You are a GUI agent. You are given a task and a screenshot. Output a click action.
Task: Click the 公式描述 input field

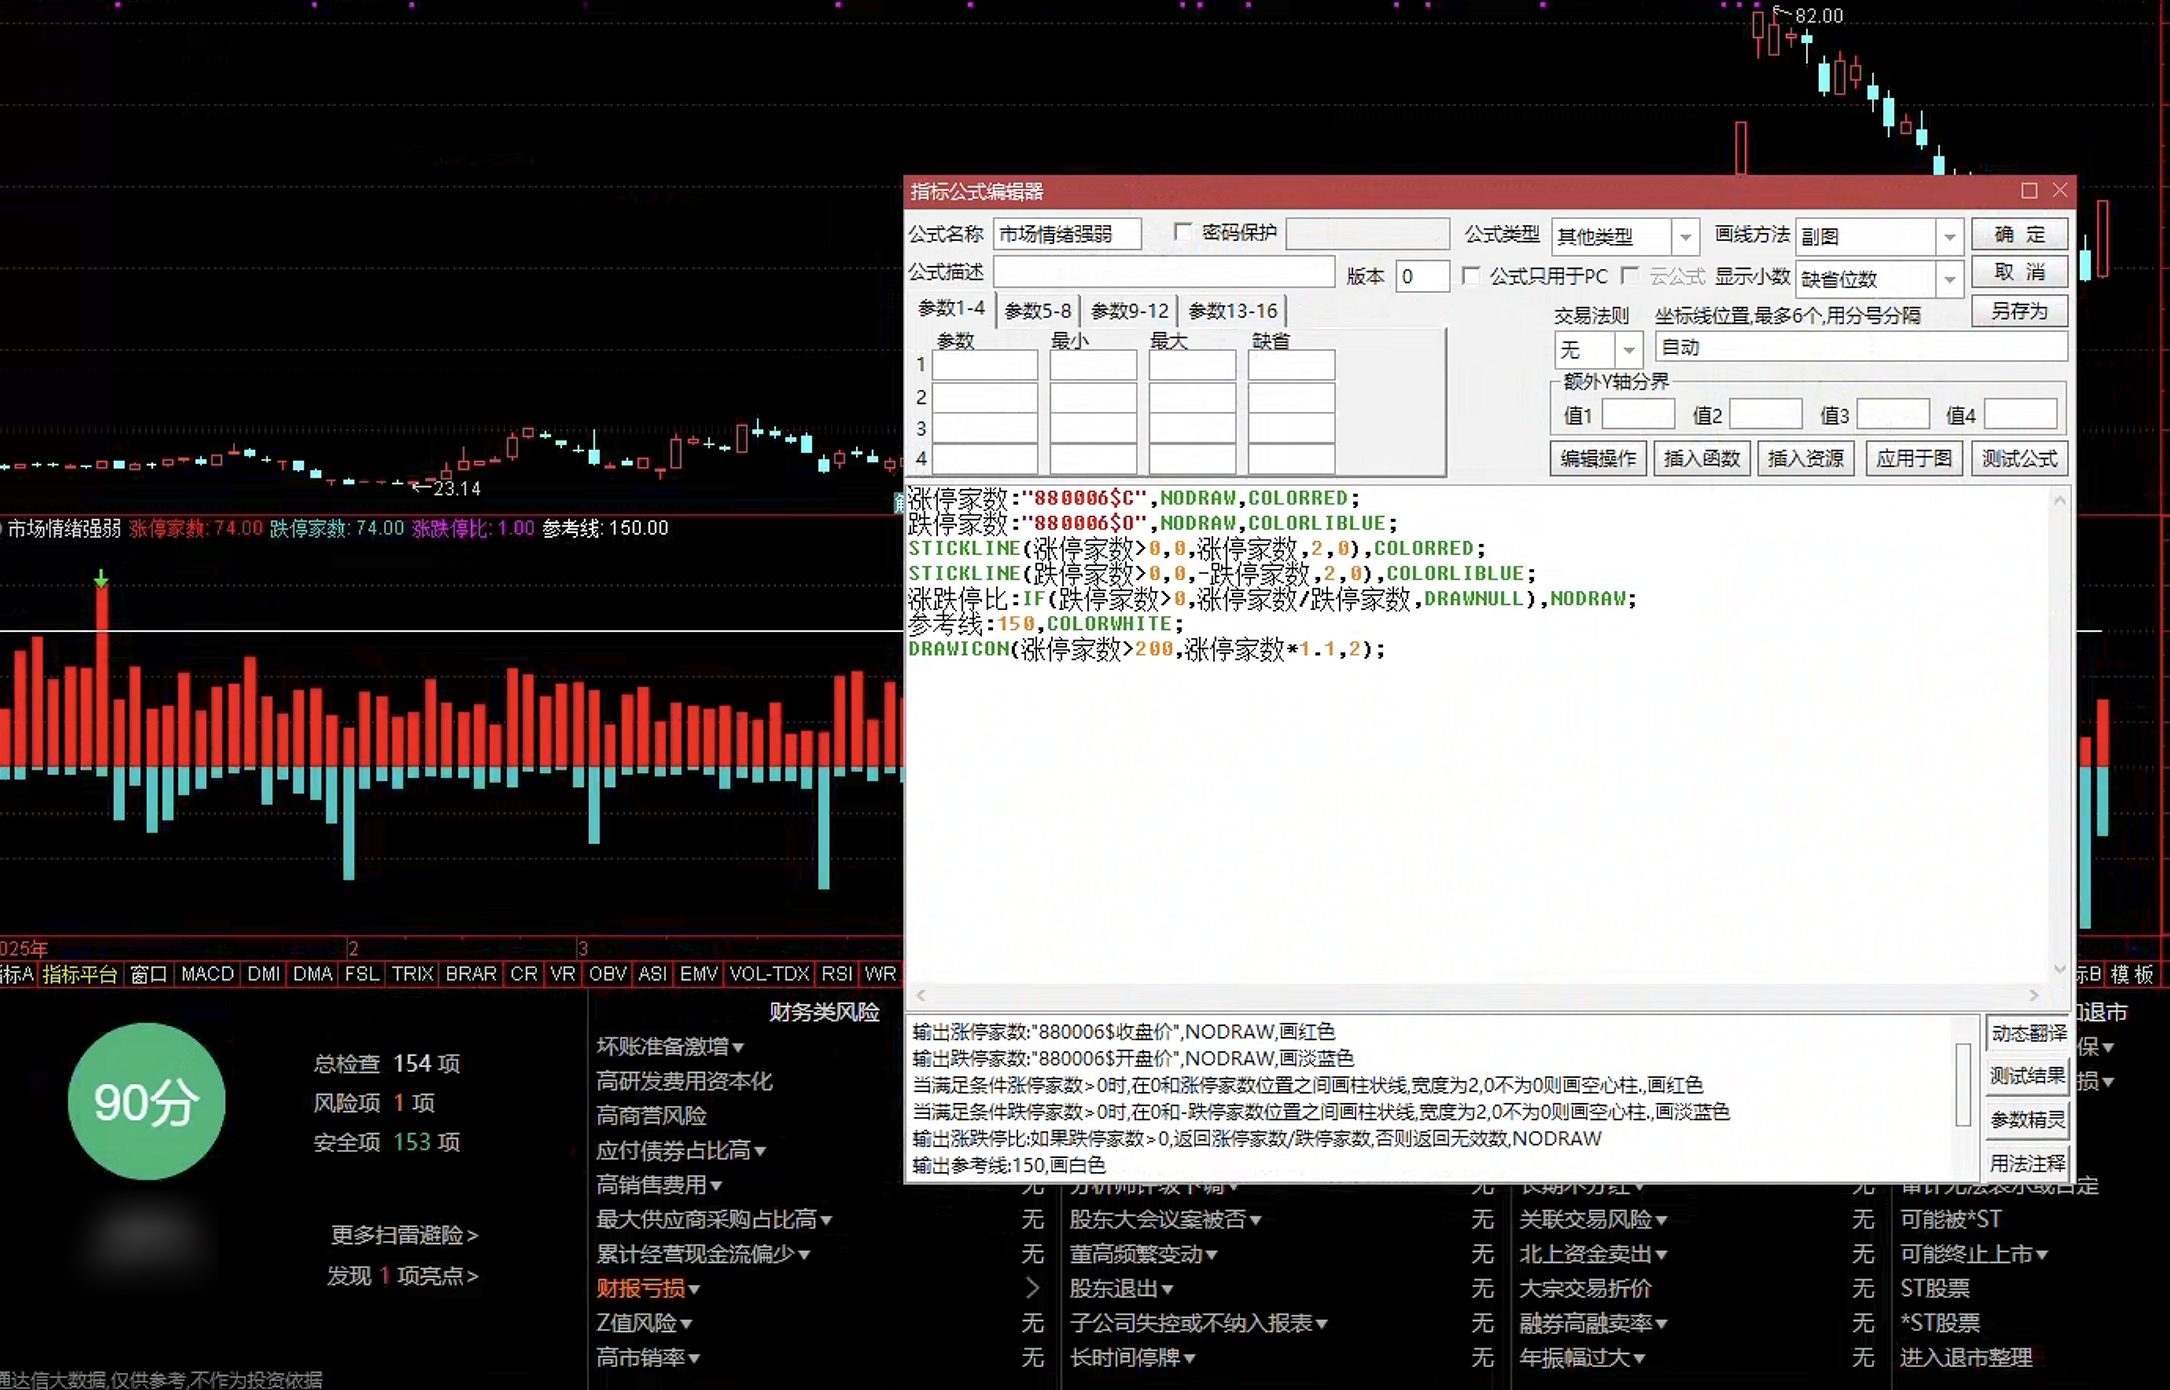pyautogui.click(x=1164, y=272)
